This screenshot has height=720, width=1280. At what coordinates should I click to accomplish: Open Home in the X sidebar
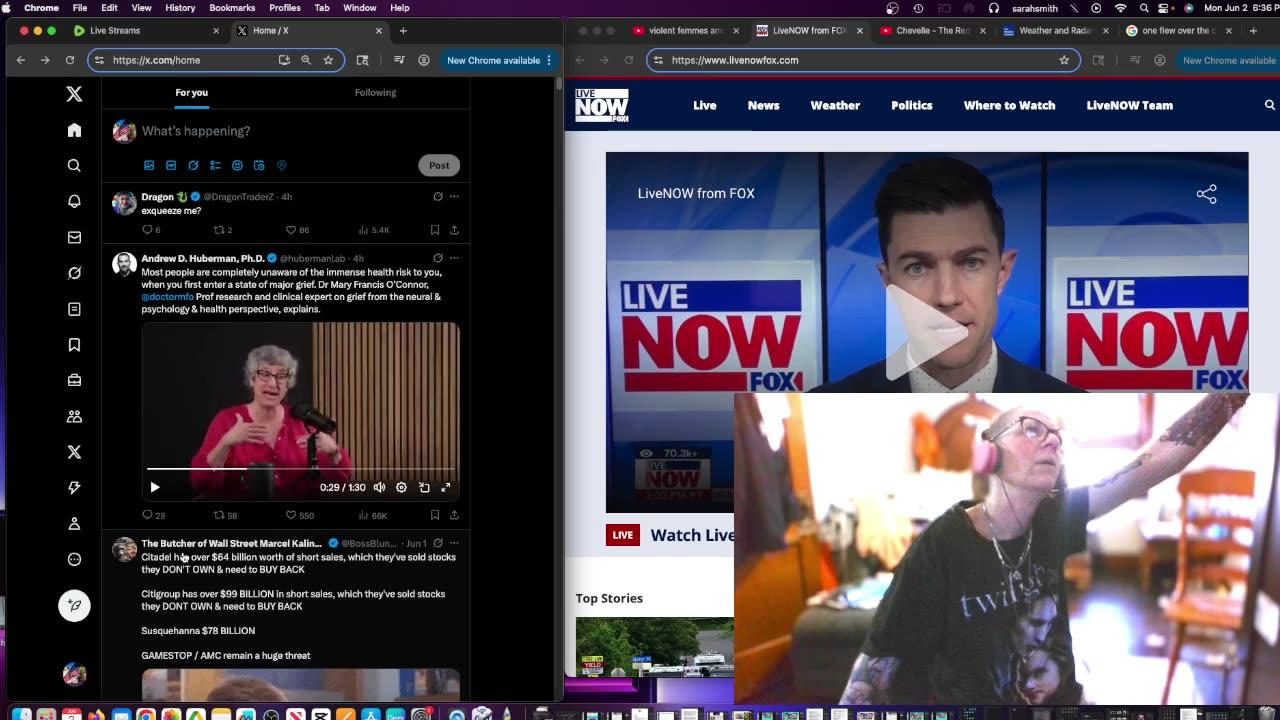pos(74,130)
